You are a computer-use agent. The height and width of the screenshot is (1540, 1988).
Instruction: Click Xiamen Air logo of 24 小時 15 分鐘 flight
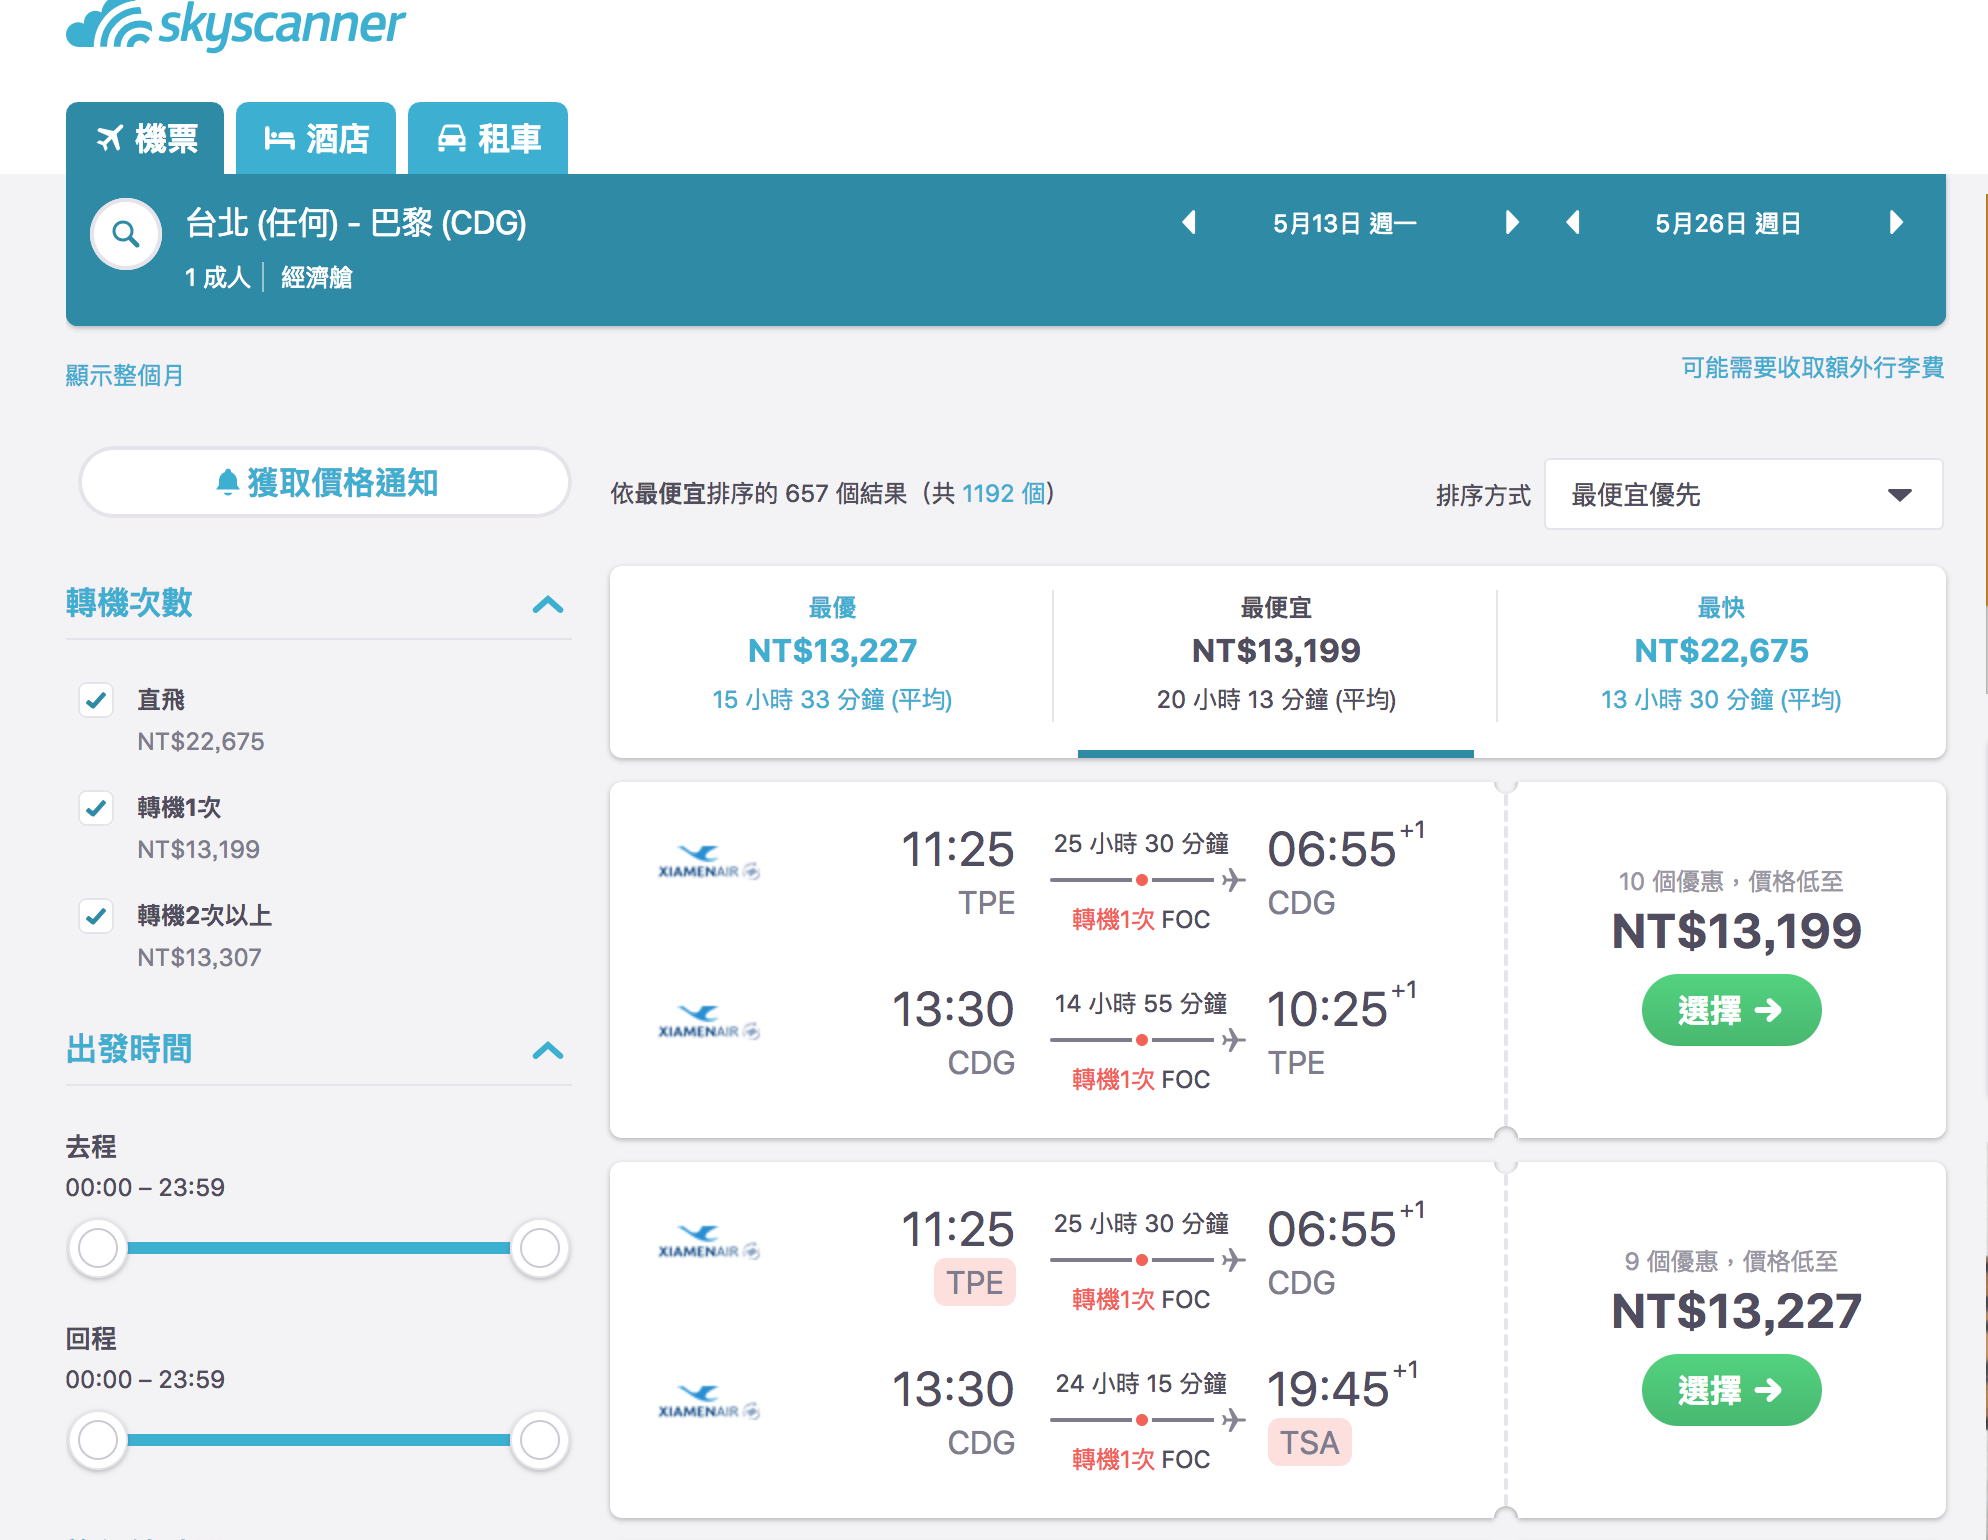tap(709, 1402)
